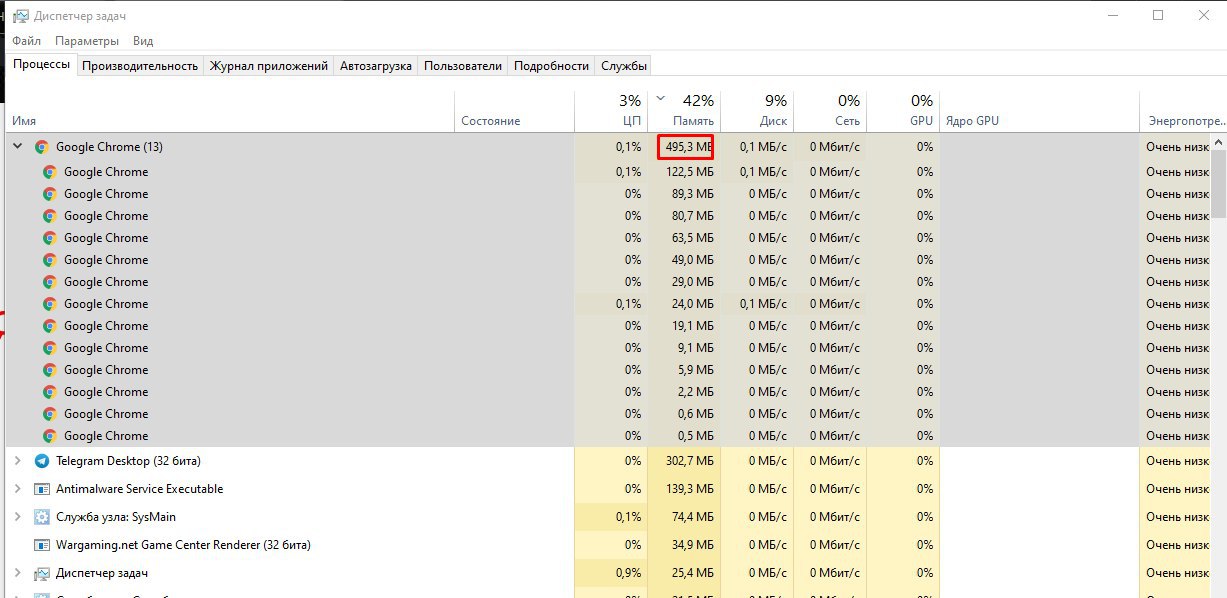The height and width of the screenshot is (598, 1227).
Task: Click the Wargaming.net Game Center Renderer icon
Action: pos(42,545)
